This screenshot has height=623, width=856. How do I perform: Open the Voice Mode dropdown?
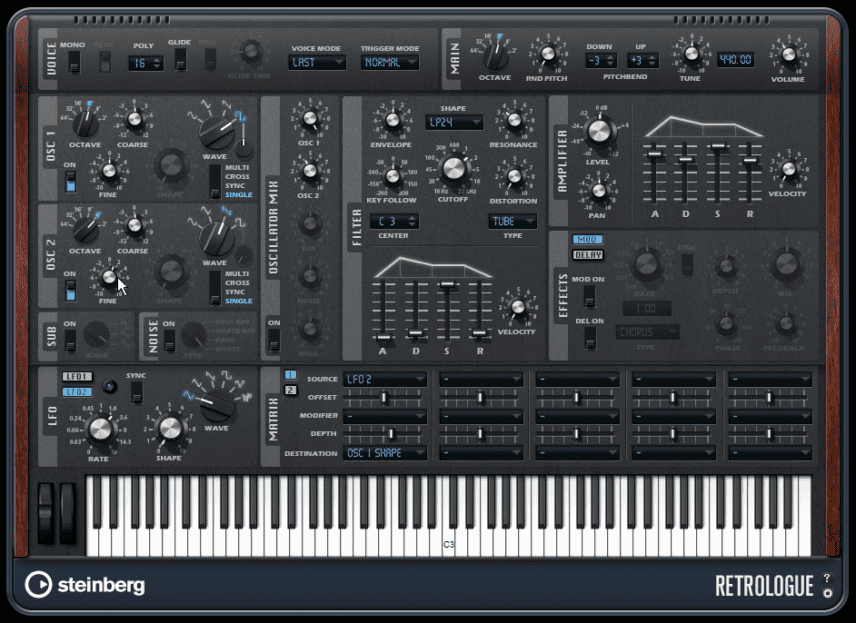(x=317, y=63)
